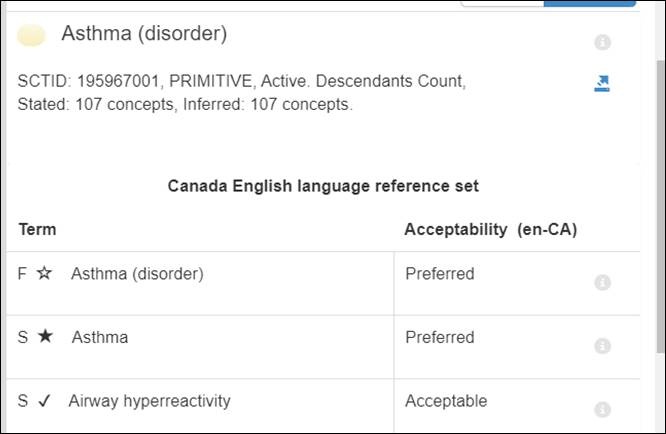Click the blue button at top right
666x434 pixels.
(590, 3)
